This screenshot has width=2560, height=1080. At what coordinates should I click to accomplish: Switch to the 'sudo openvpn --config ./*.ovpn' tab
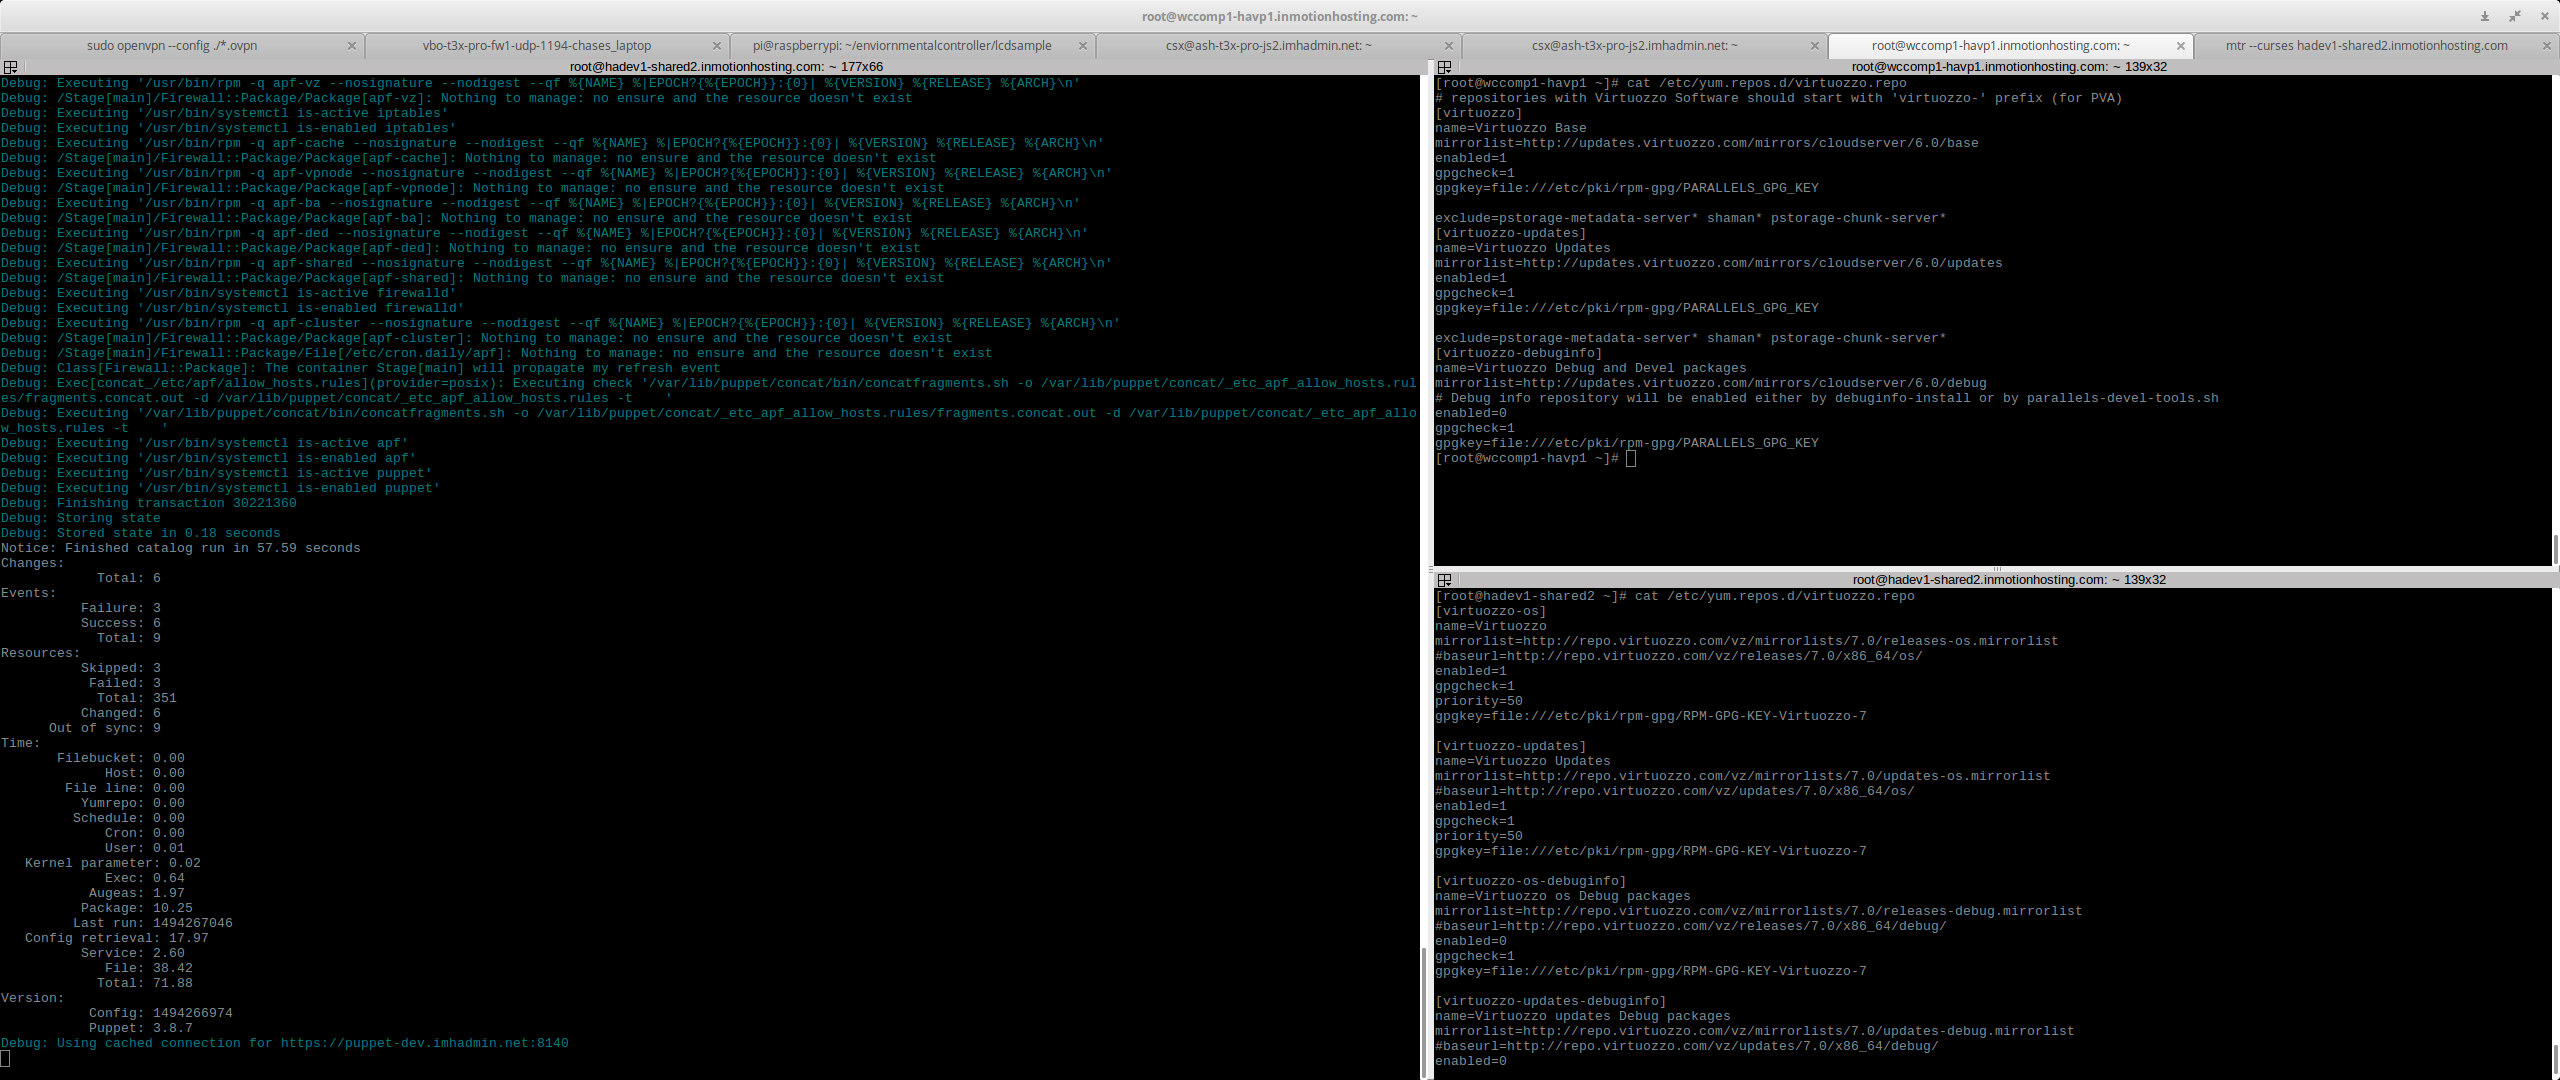click(x=172, y=46)
